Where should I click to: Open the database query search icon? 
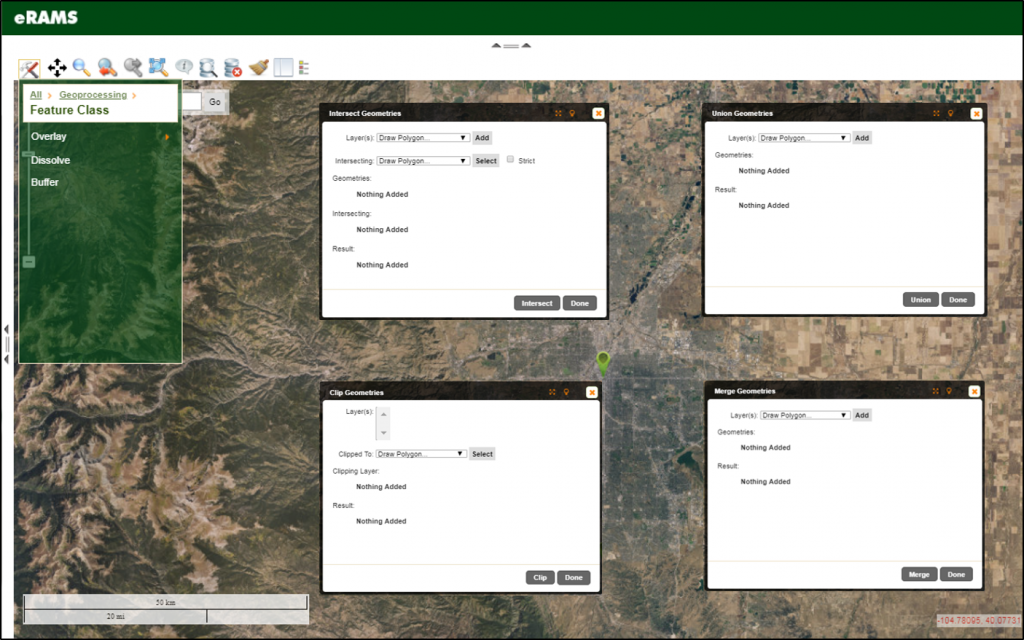208,68
